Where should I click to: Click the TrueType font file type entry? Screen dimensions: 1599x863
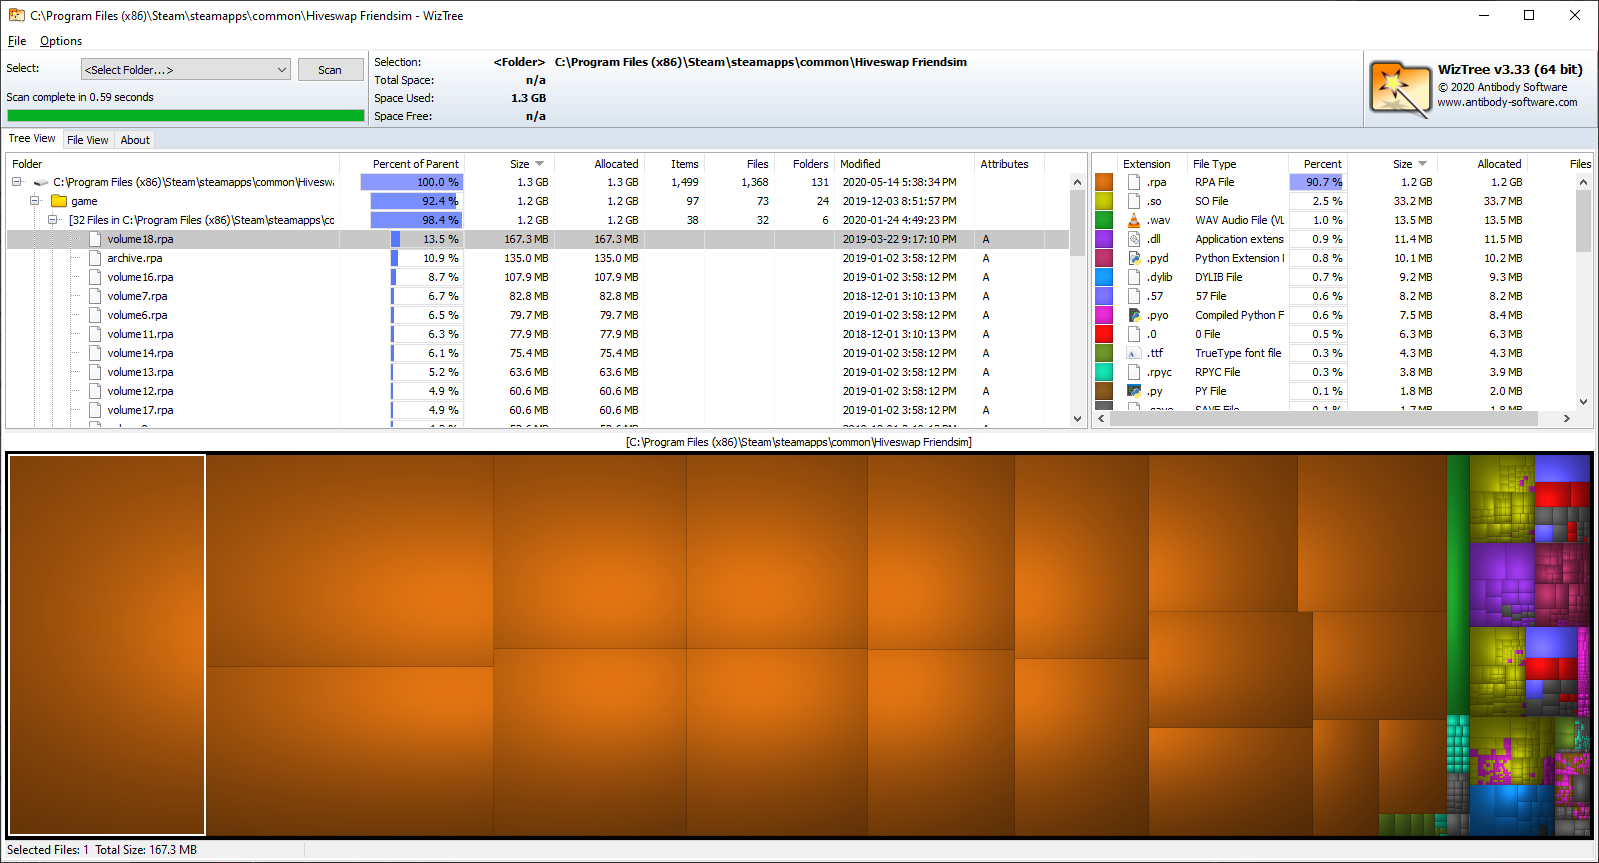(x=1238, y=353)
